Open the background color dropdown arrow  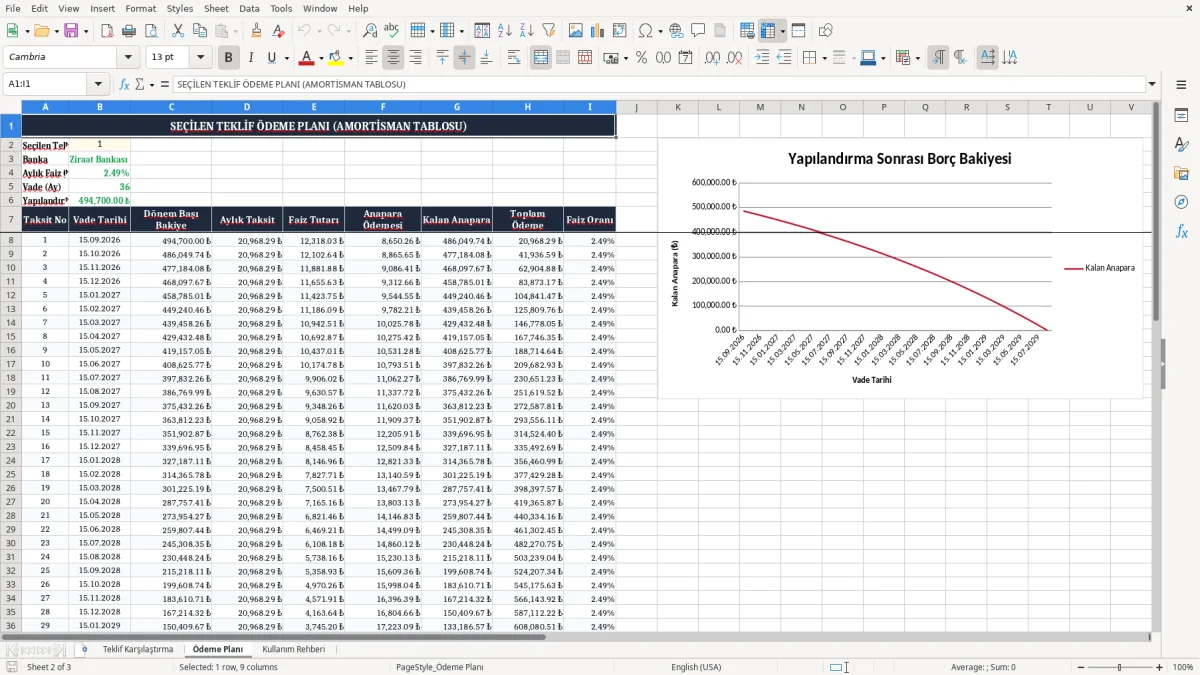tap(350, 58)
